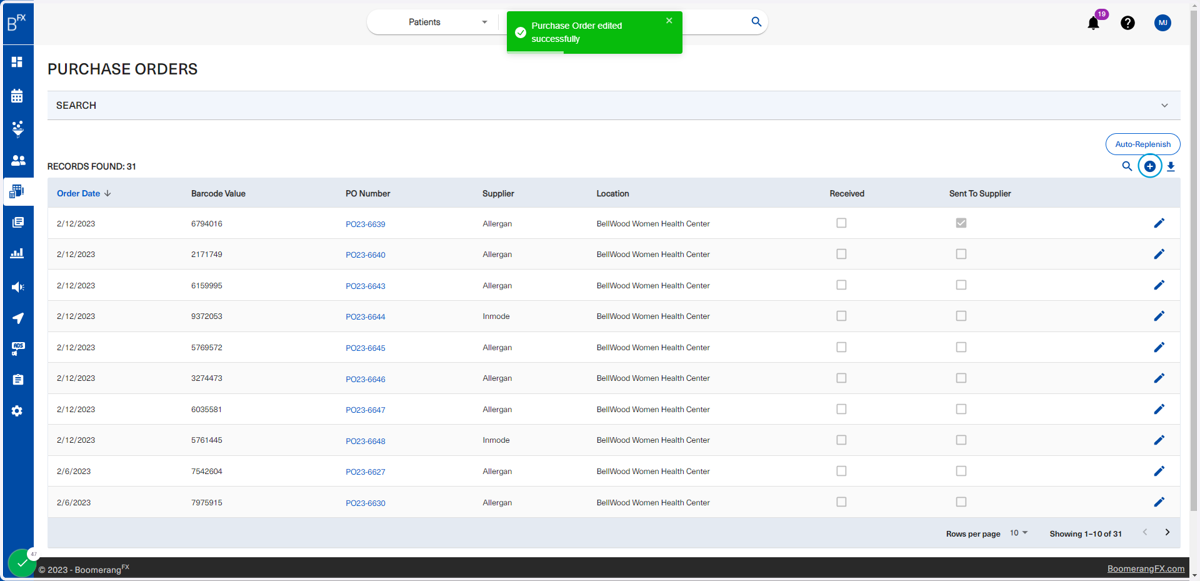Edit purchase order PO23-6630 pencil icon
This screenshot has height=581, width=1200.
(x=1159, y=502)
